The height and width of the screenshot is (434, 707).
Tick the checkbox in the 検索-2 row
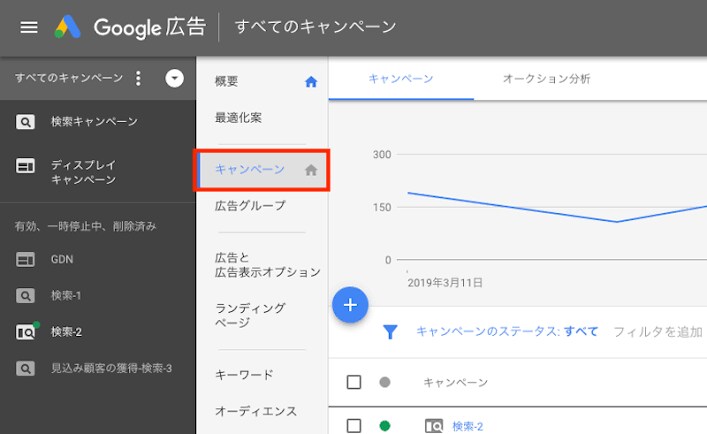click(x=354, y=426)
